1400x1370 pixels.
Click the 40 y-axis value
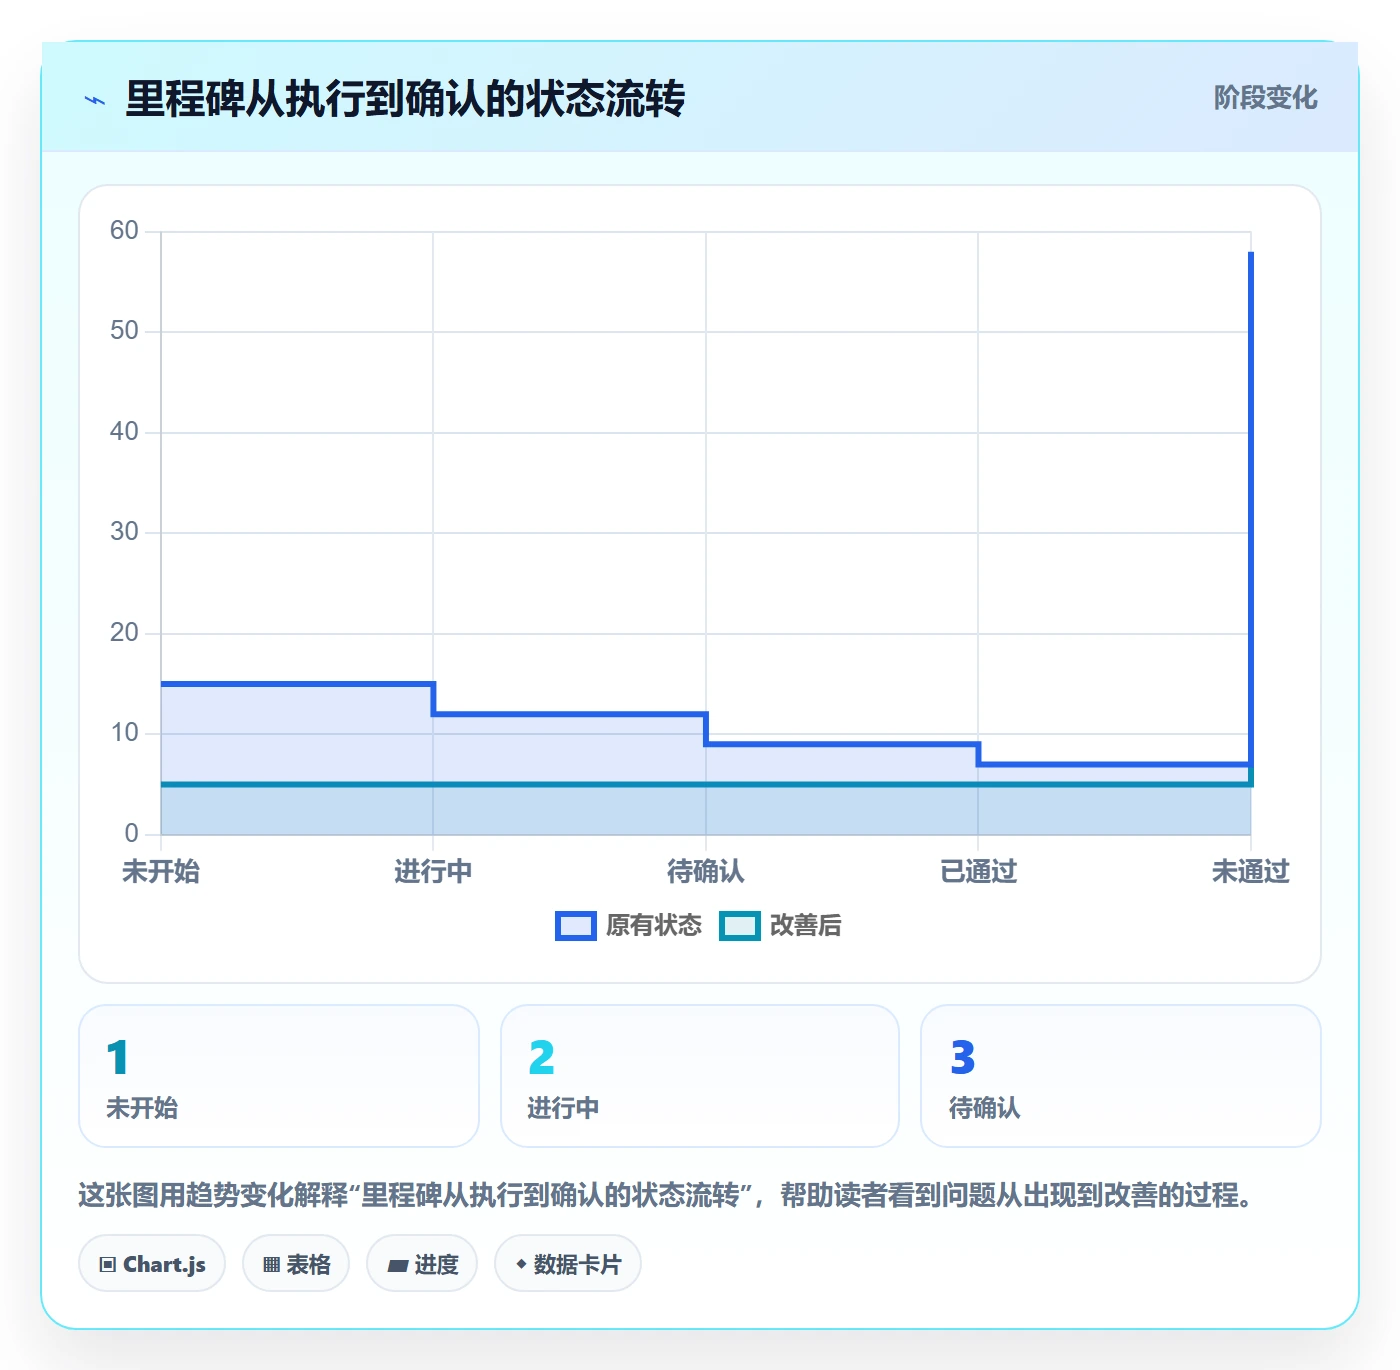(x=124, y=432)
